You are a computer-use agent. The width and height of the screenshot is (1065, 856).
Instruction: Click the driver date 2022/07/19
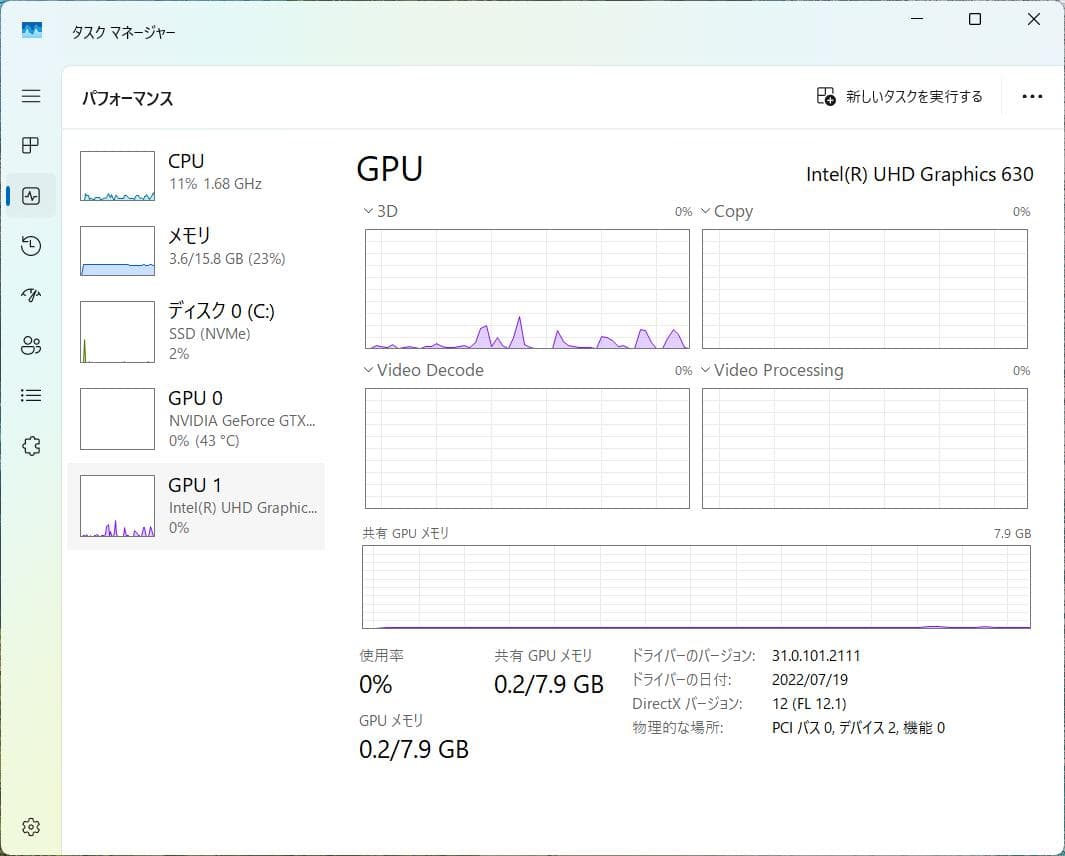pos(810,679)
